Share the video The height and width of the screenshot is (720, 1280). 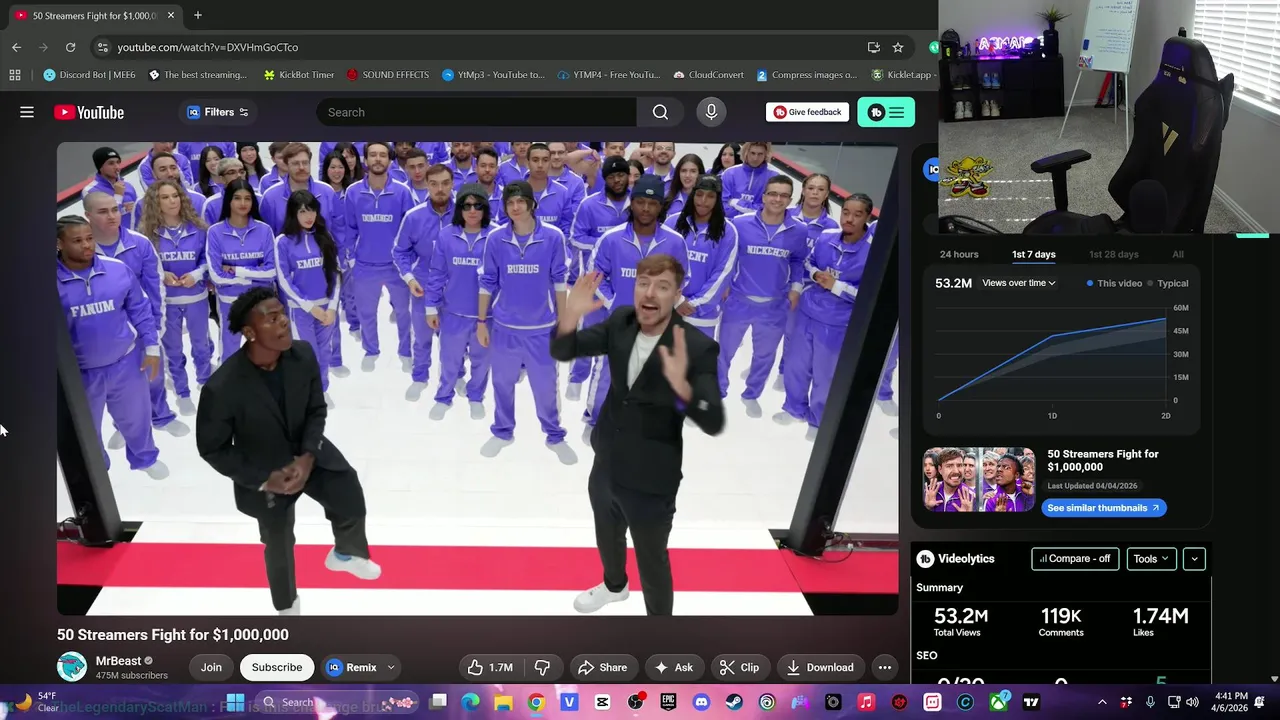[604, 667]
